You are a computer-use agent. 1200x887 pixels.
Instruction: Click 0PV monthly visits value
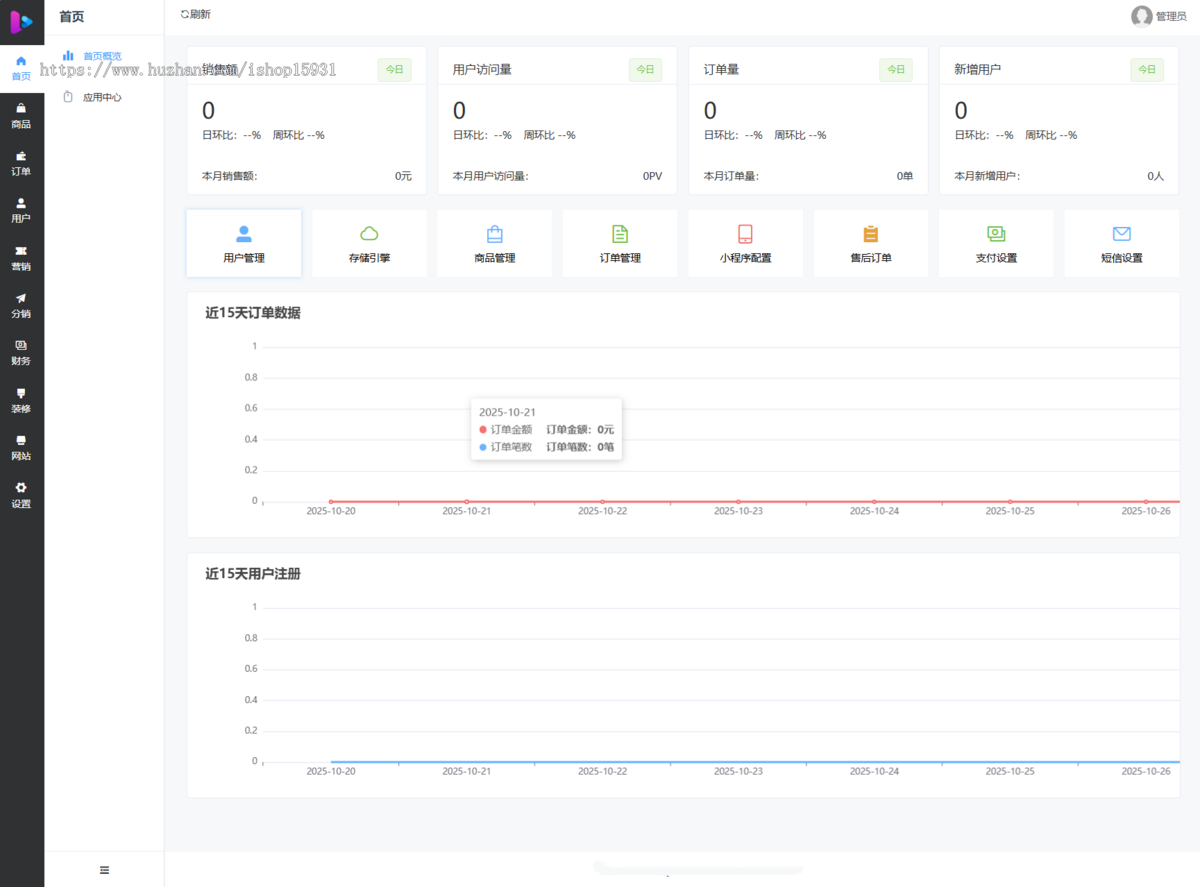click(652, 176)
